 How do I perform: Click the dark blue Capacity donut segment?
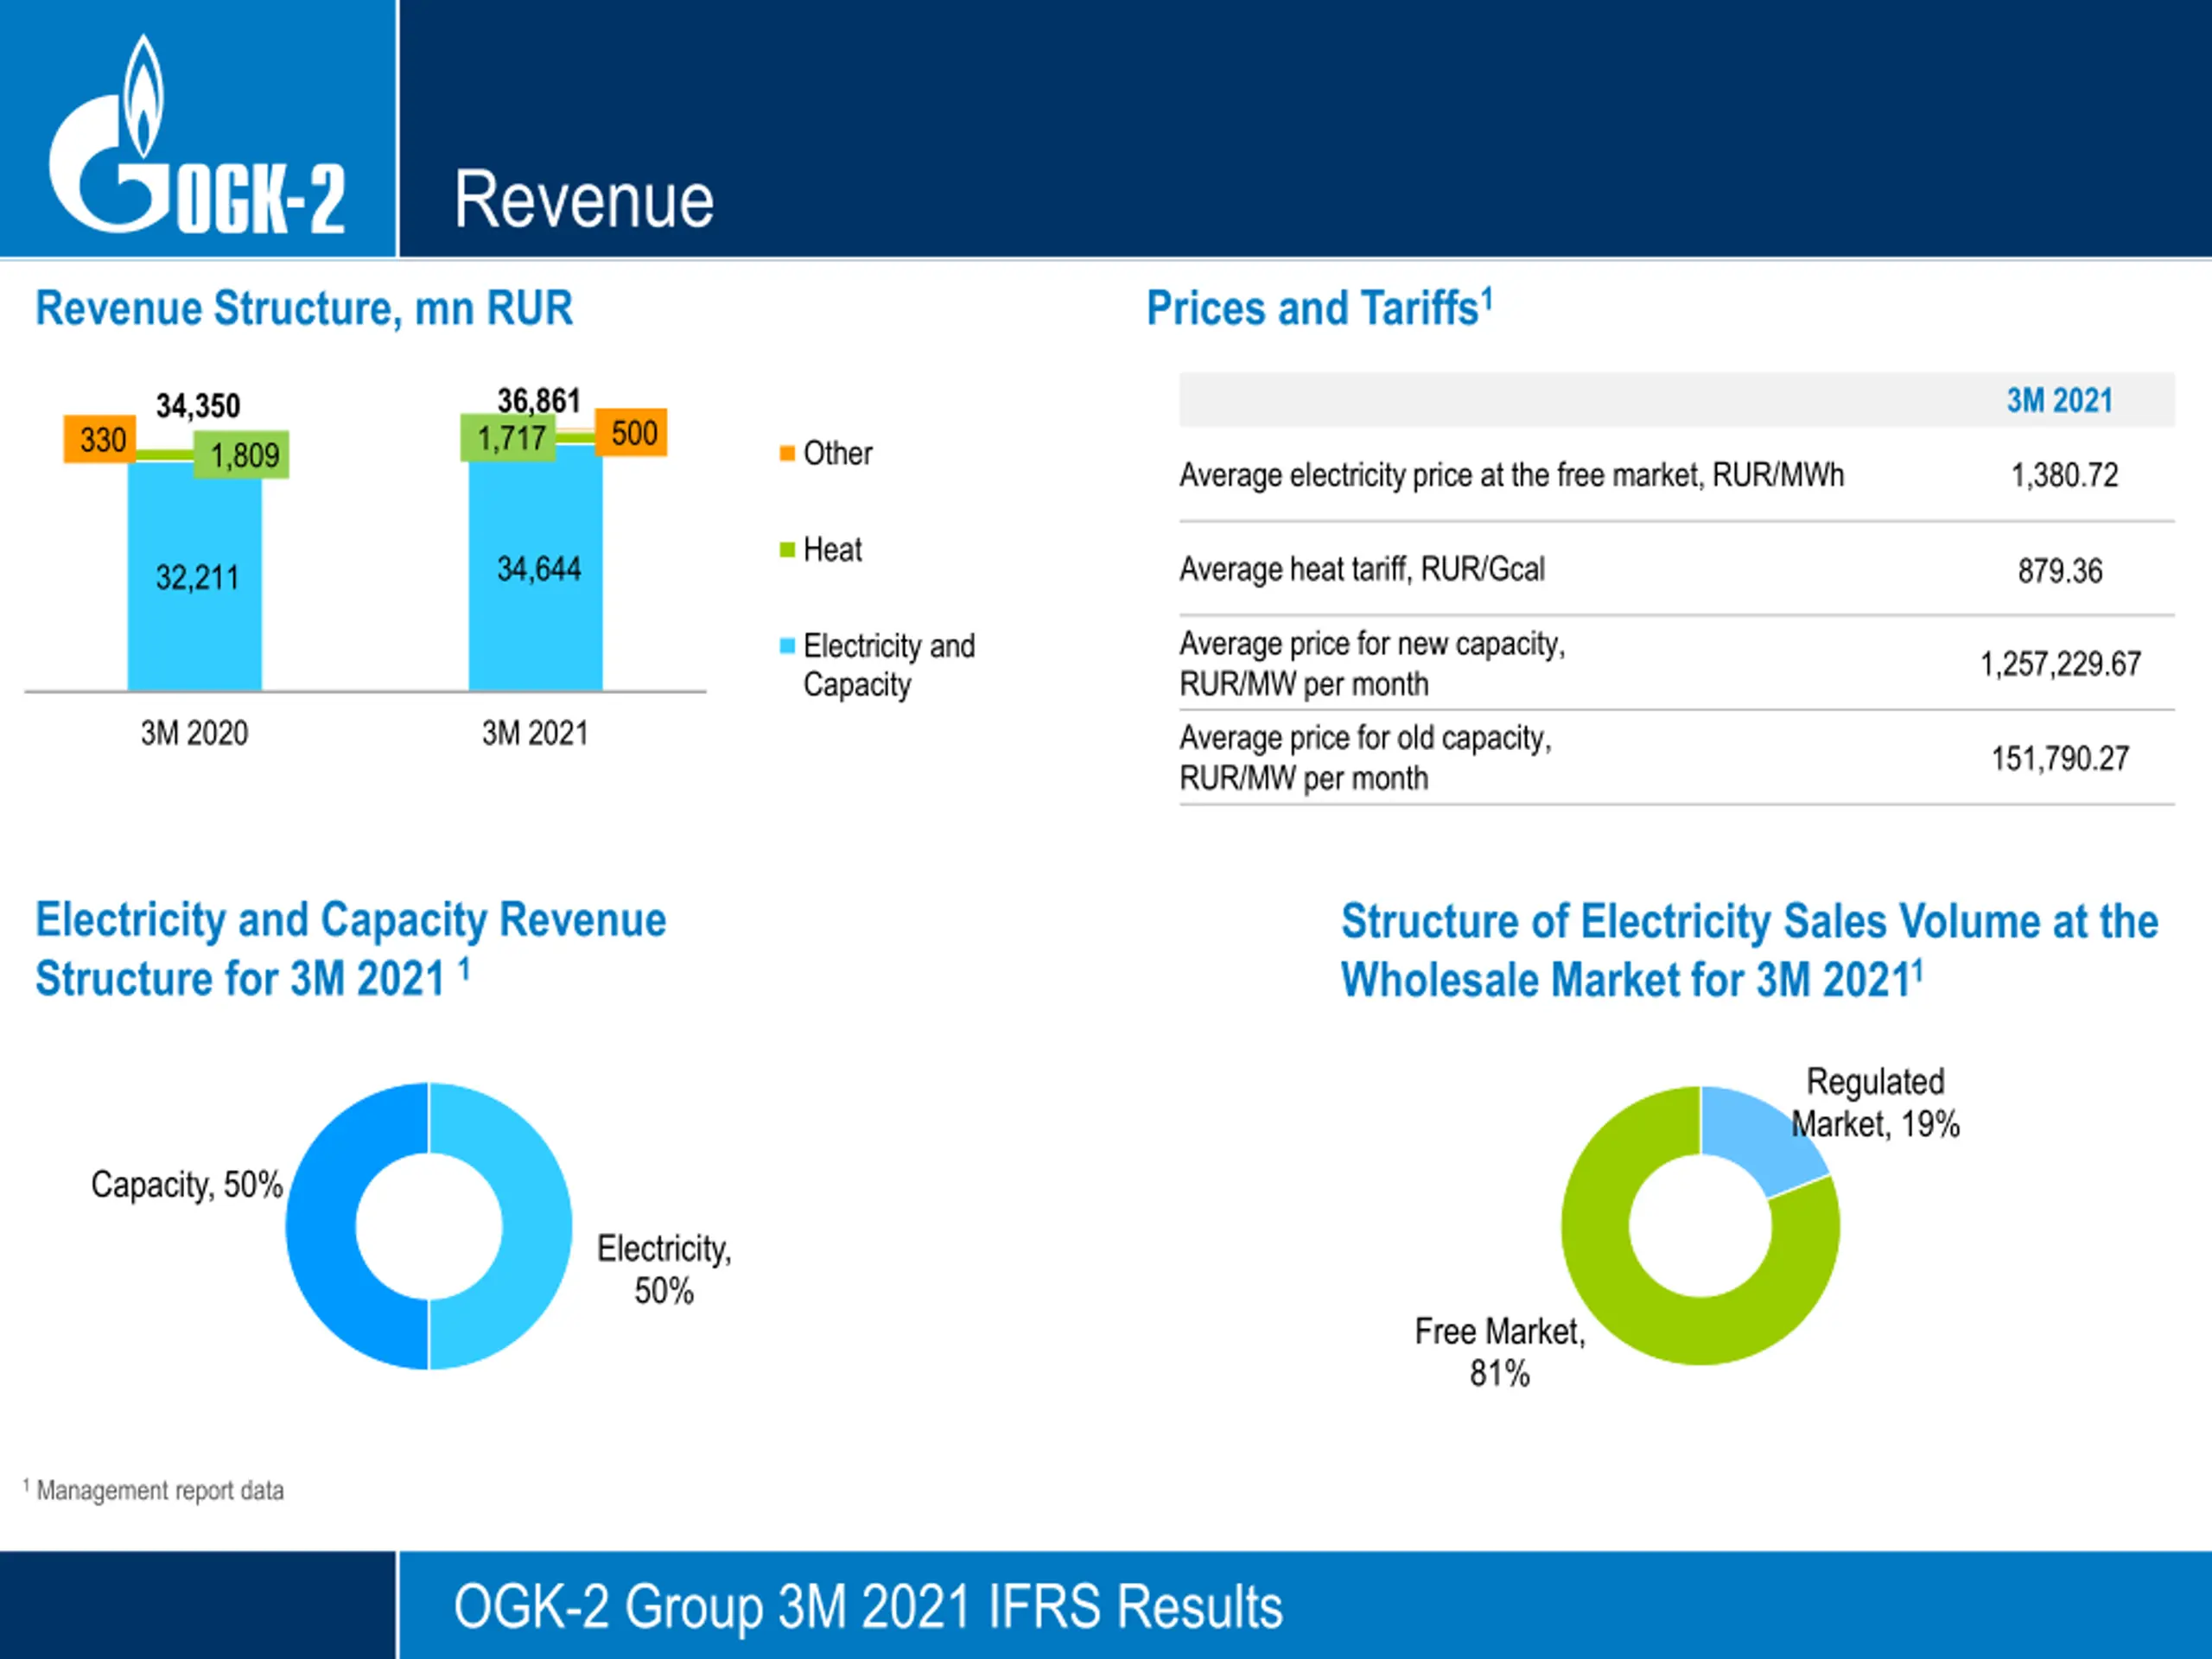click(320, 1226)
